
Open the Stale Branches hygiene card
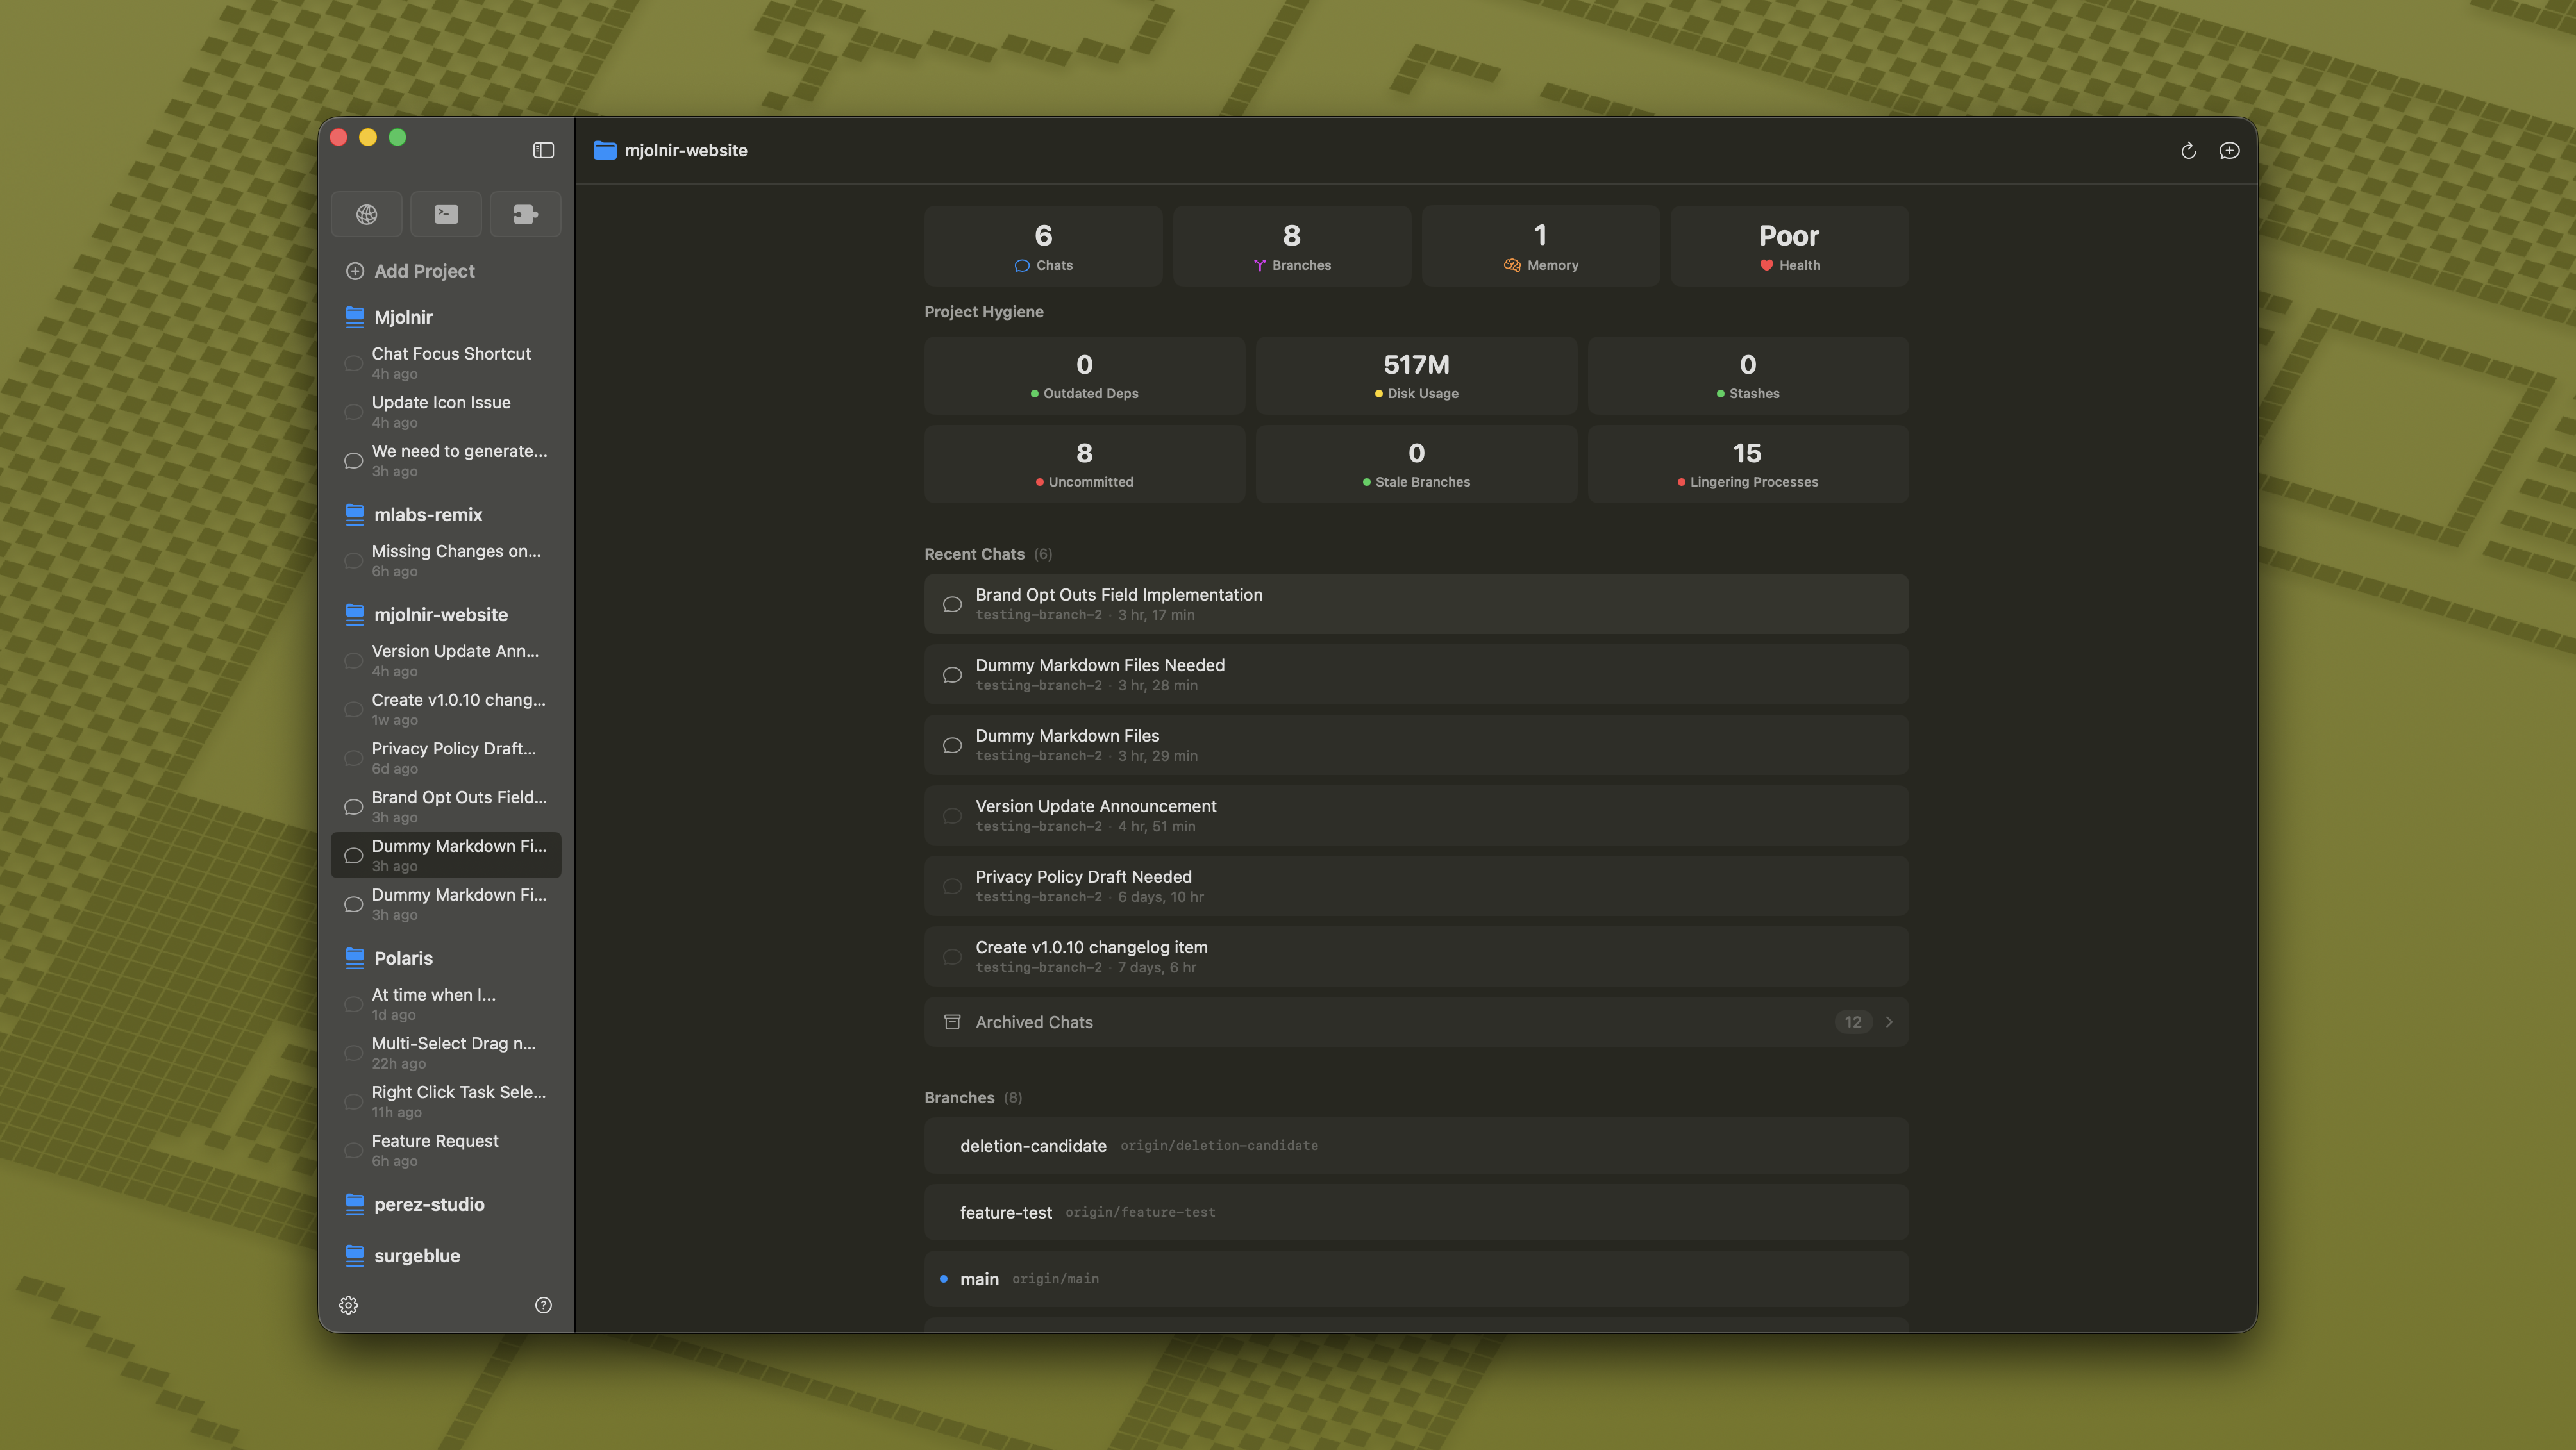pyautogui.click(x=1416, y=463)
